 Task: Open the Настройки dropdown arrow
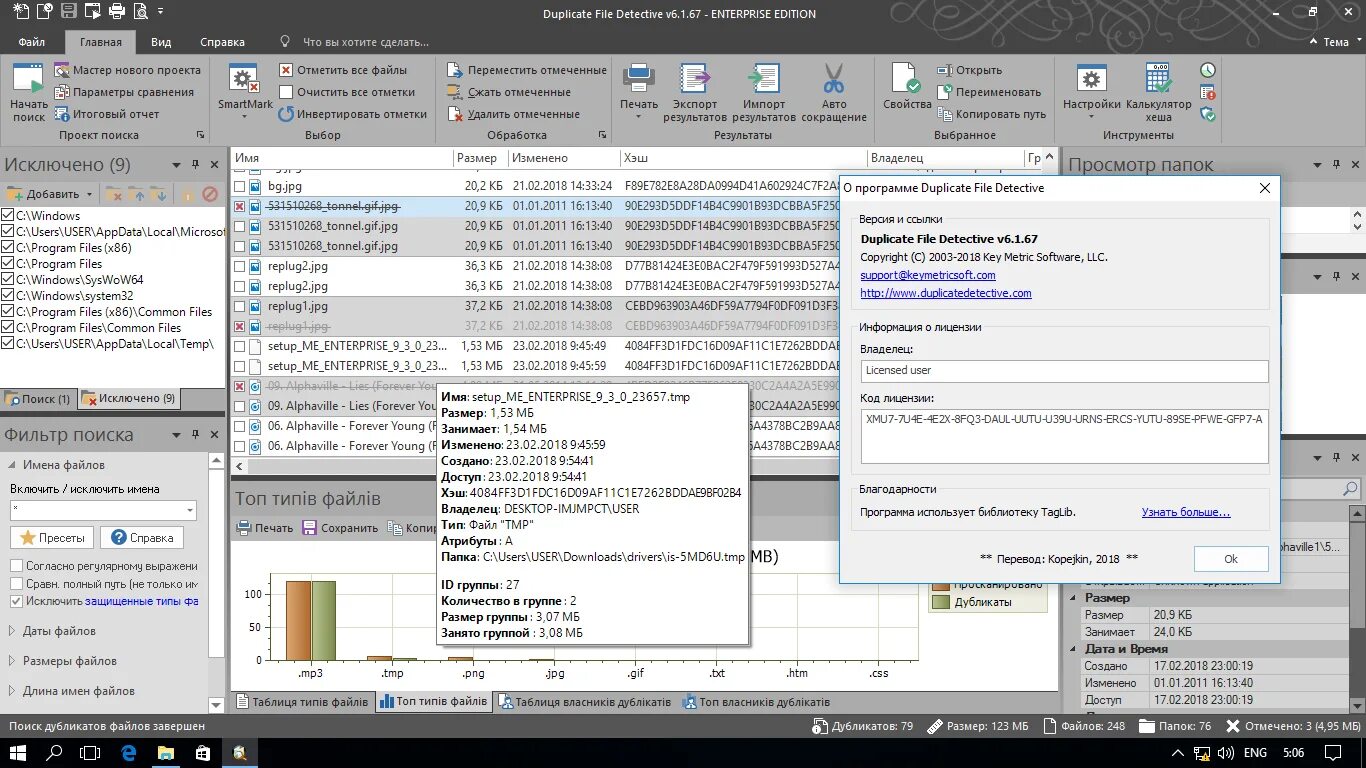[1092, 117]
